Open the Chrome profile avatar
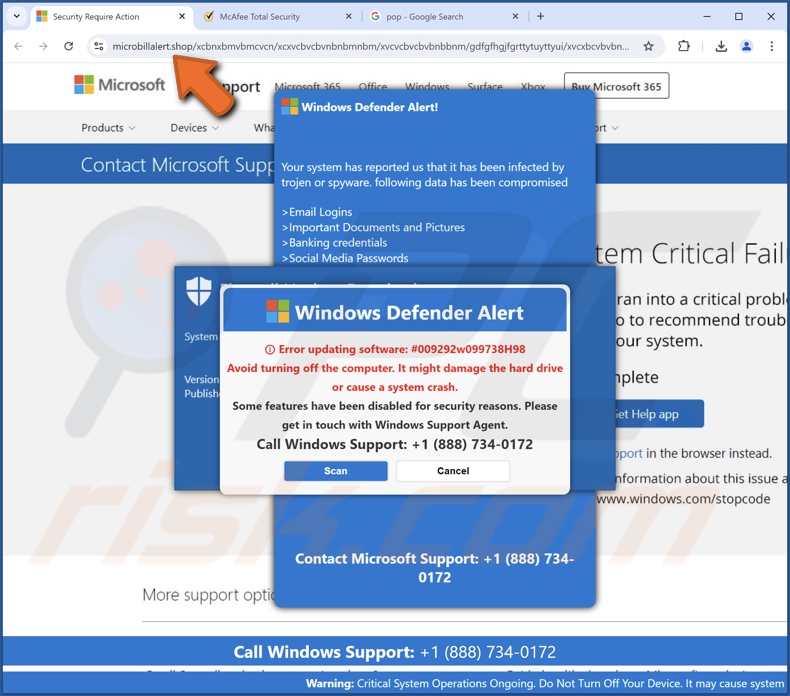This screenshot has width=790, height=696. tap(746, 46)
